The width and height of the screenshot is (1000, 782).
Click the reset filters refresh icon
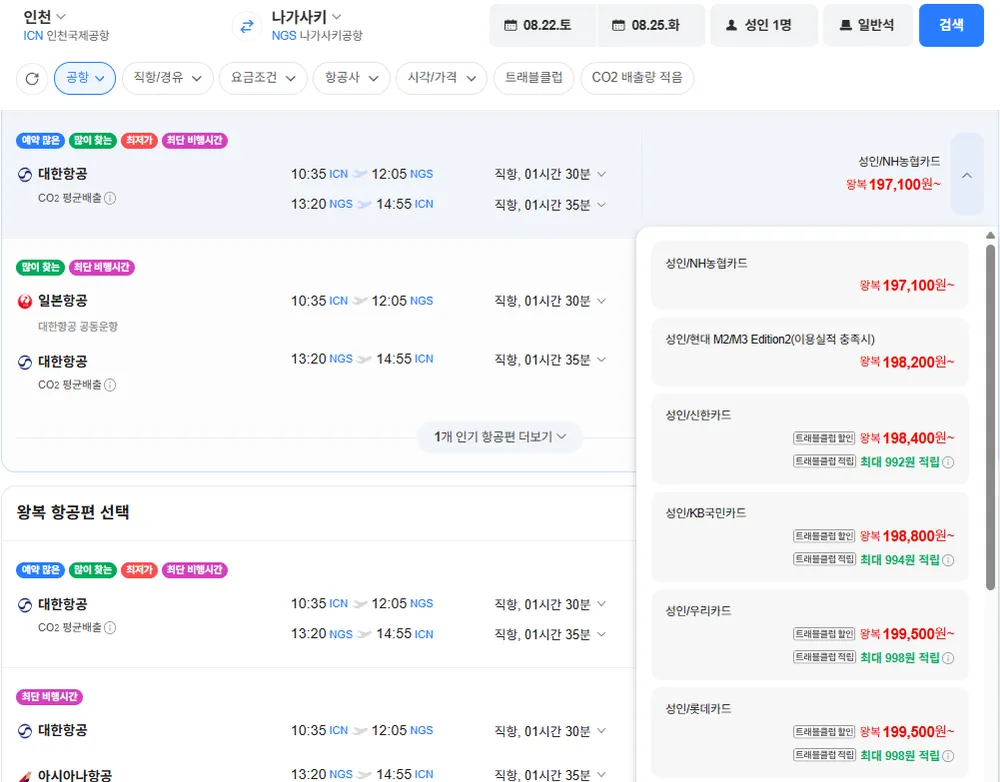click(x=32, y=78)
